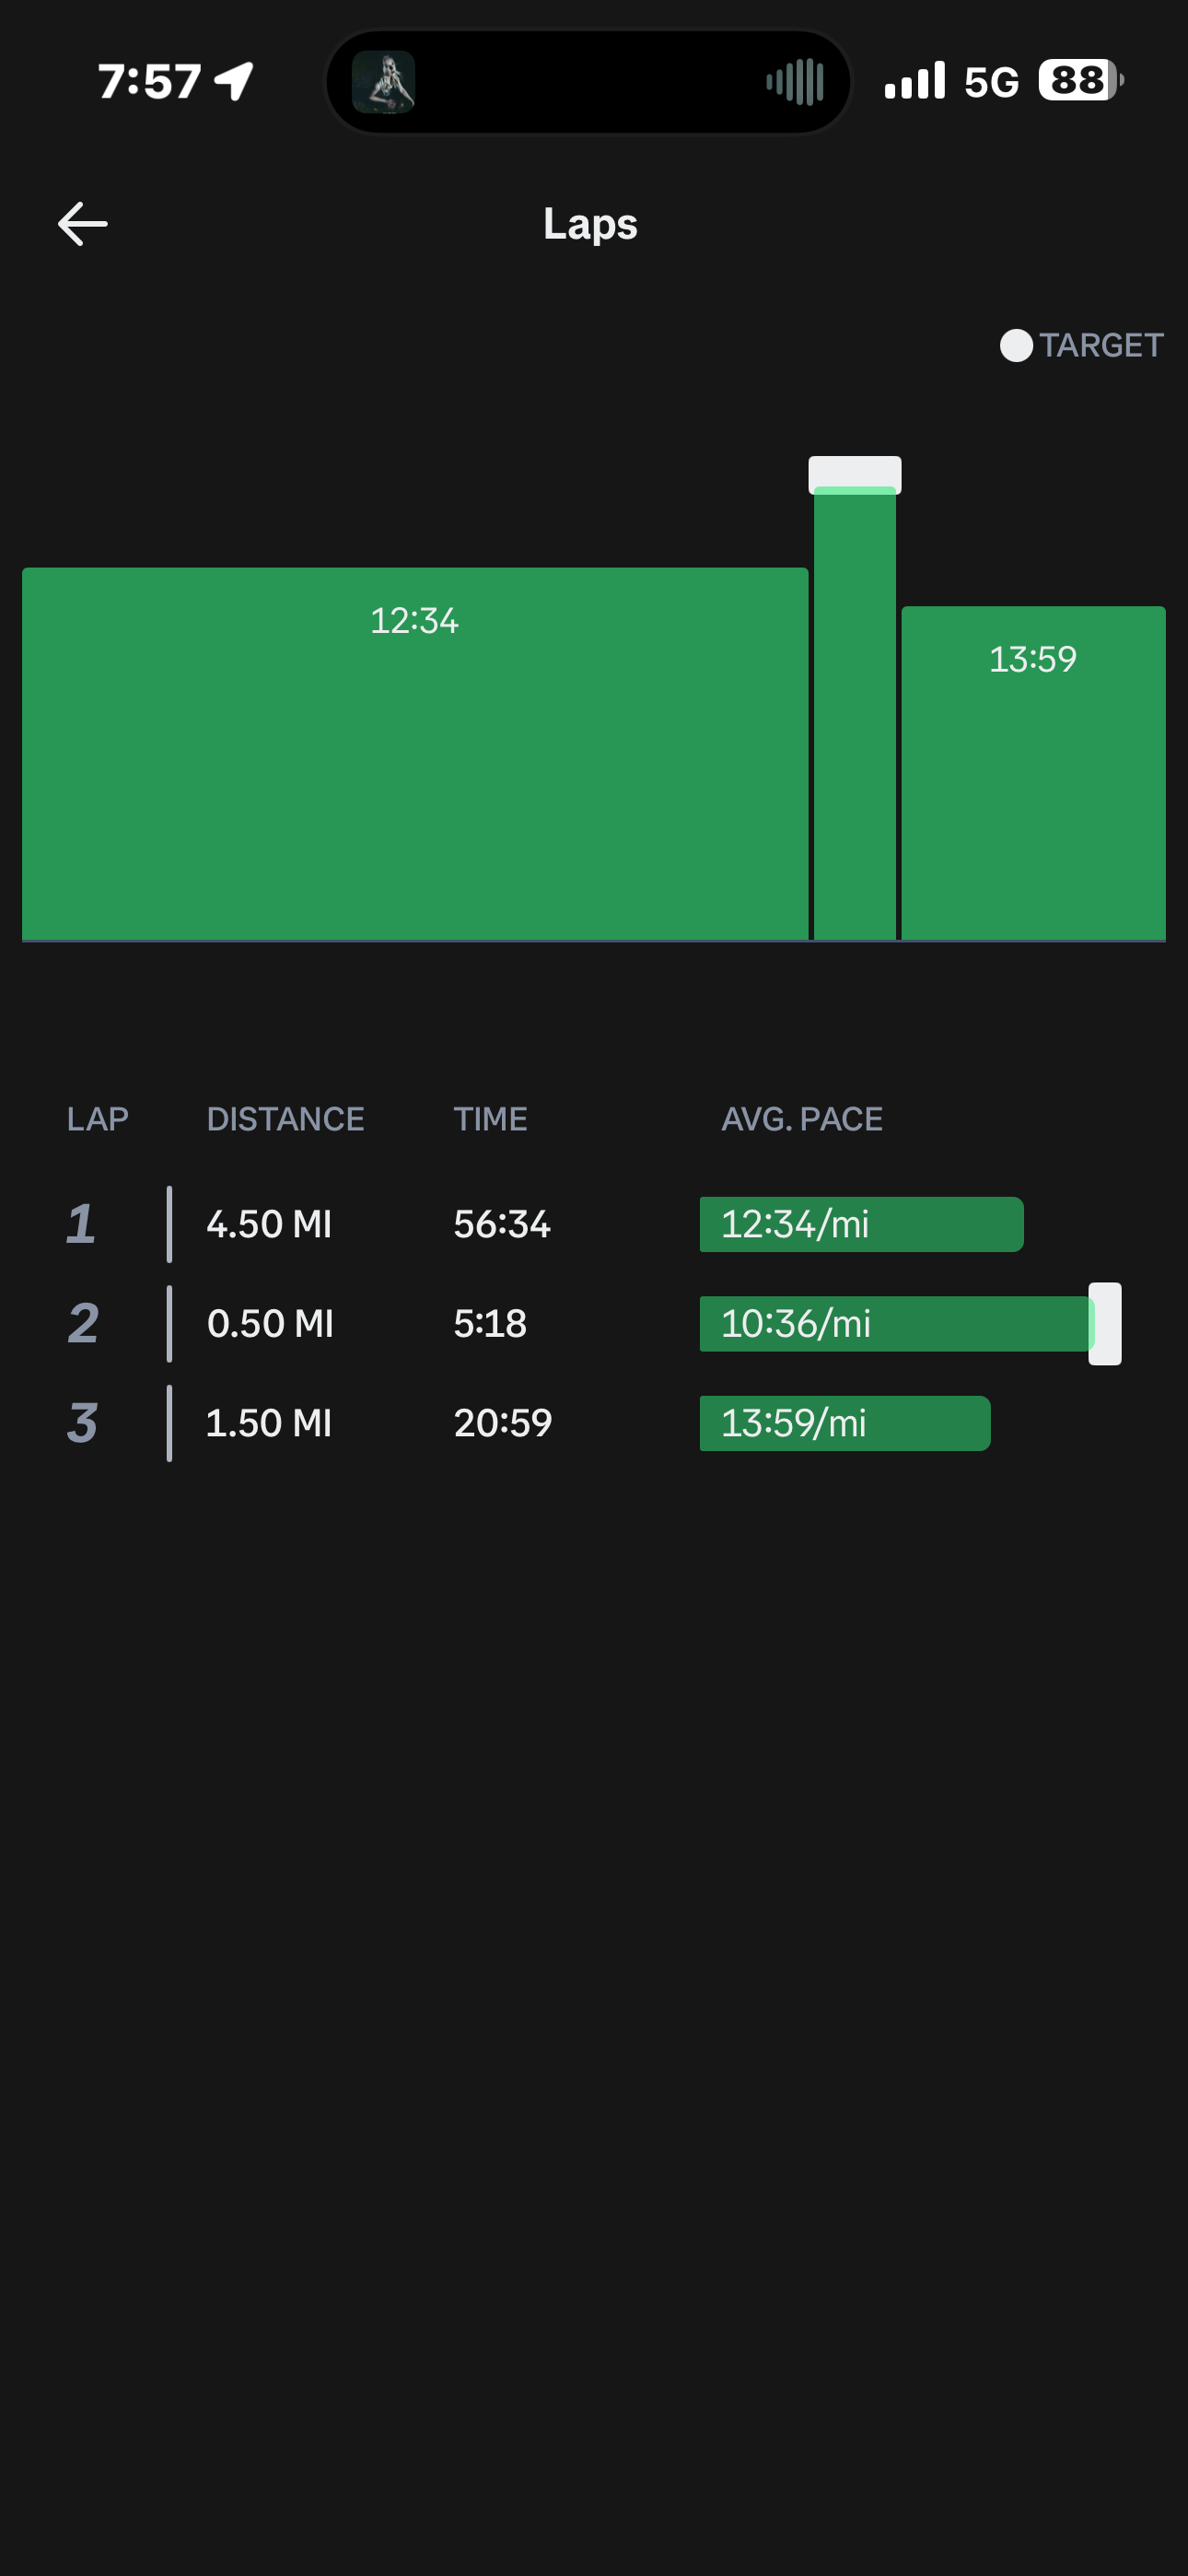Select the 12:34 lap bar in chart
The image size is (1188, 2576).
click(414, 752)
